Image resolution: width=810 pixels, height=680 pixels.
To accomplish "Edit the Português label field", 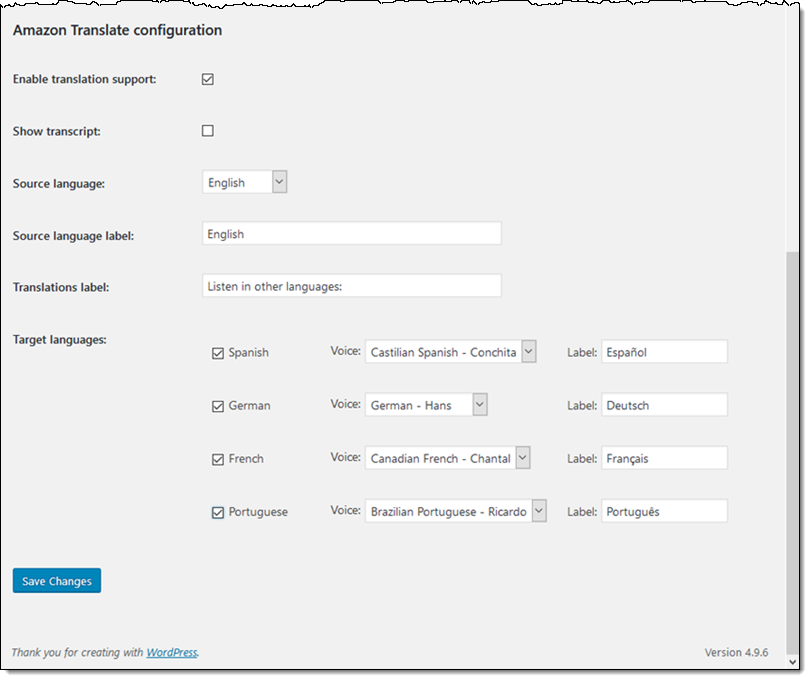I will 664,511.
